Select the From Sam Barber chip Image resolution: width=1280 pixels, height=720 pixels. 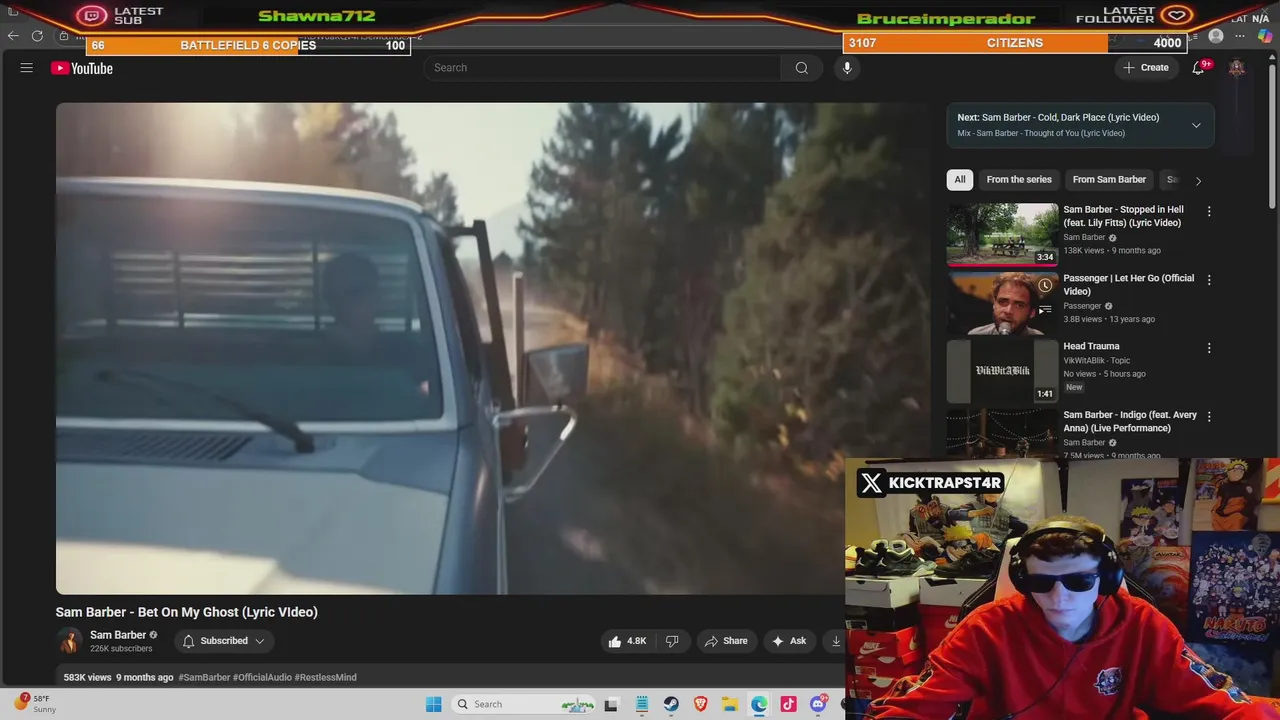click(x=1109, y=180)
